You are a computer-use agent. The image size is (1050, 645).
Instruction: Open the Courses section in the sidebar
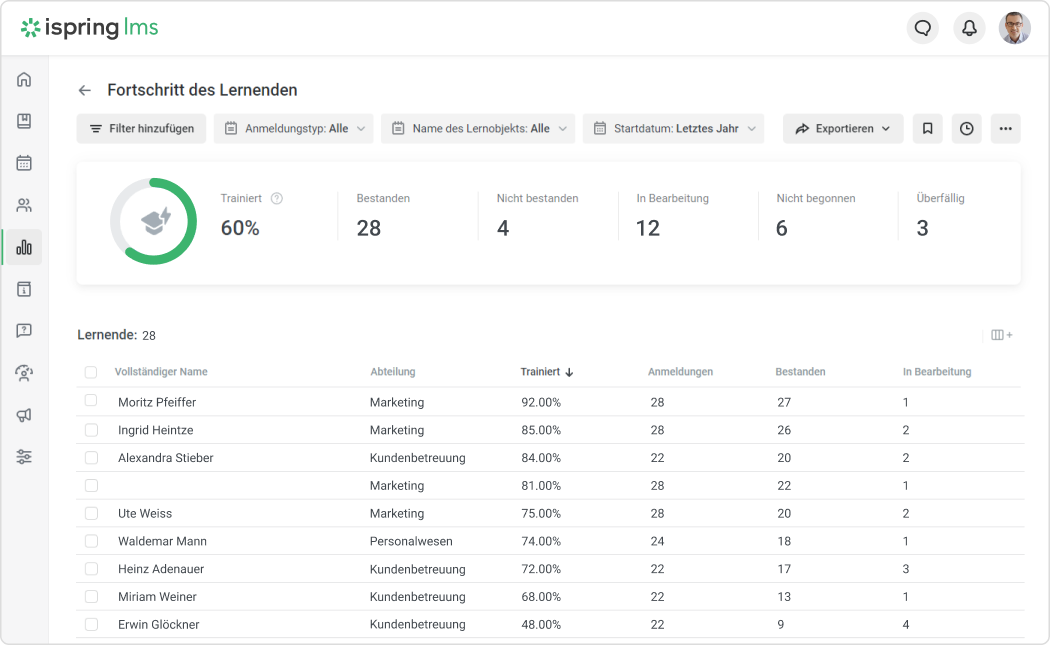coord(24,120)
